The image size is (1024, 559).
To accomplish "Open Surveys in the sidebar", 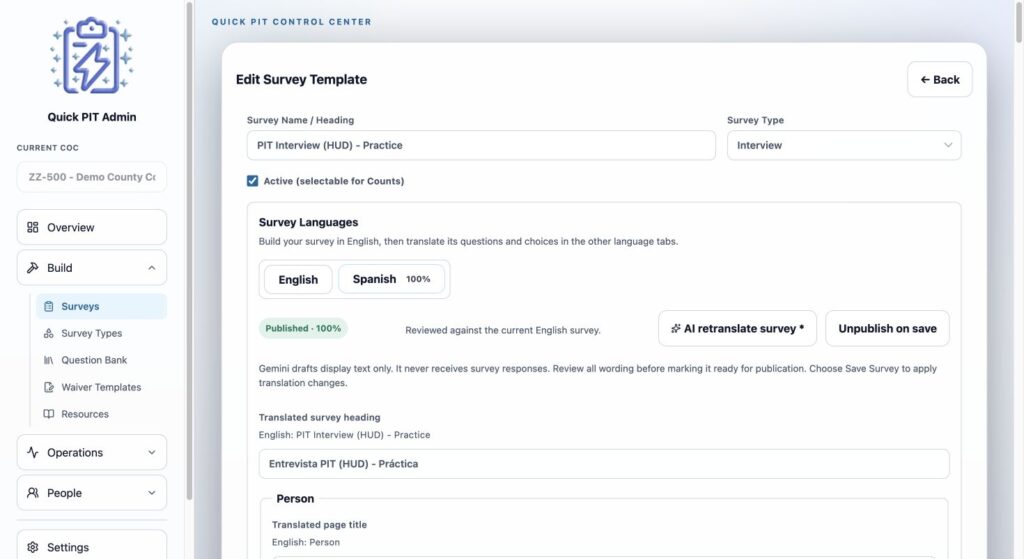I will (x=101, y=306).
